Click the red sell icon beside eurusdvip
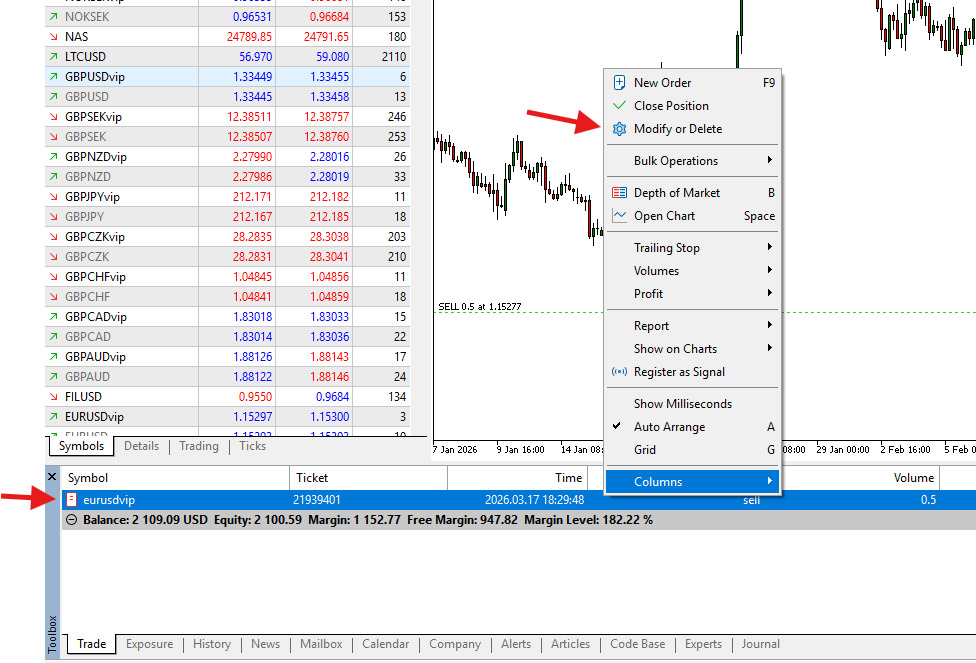Image resolution: width=976 pixels, height=663 pixels. [71, 499]
